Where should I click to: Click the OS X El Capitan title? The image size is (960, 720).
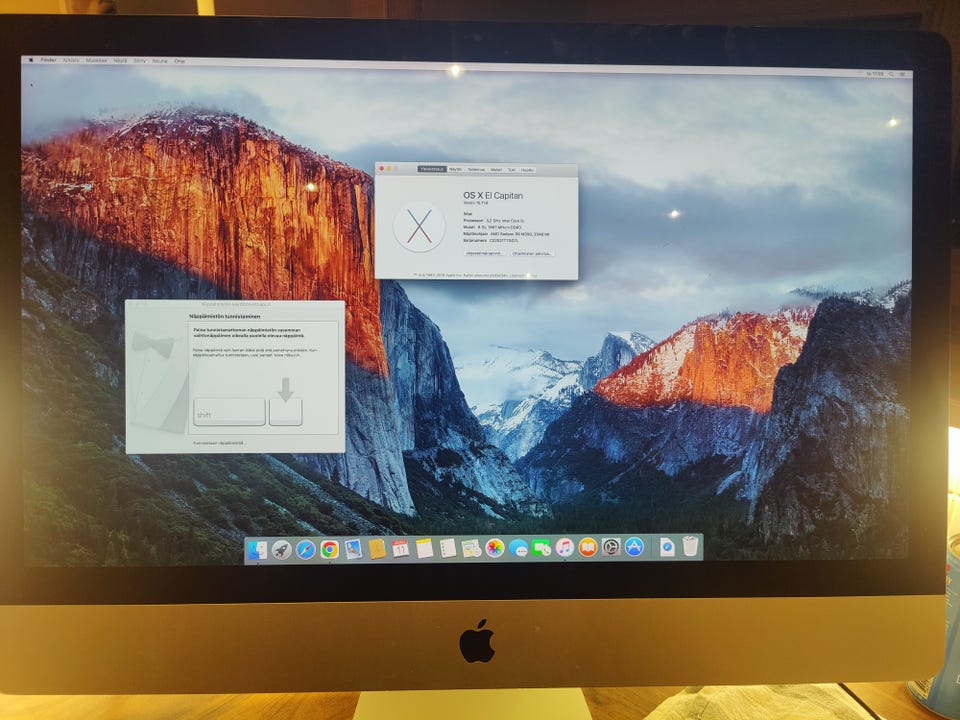click(x=493, y=195)
